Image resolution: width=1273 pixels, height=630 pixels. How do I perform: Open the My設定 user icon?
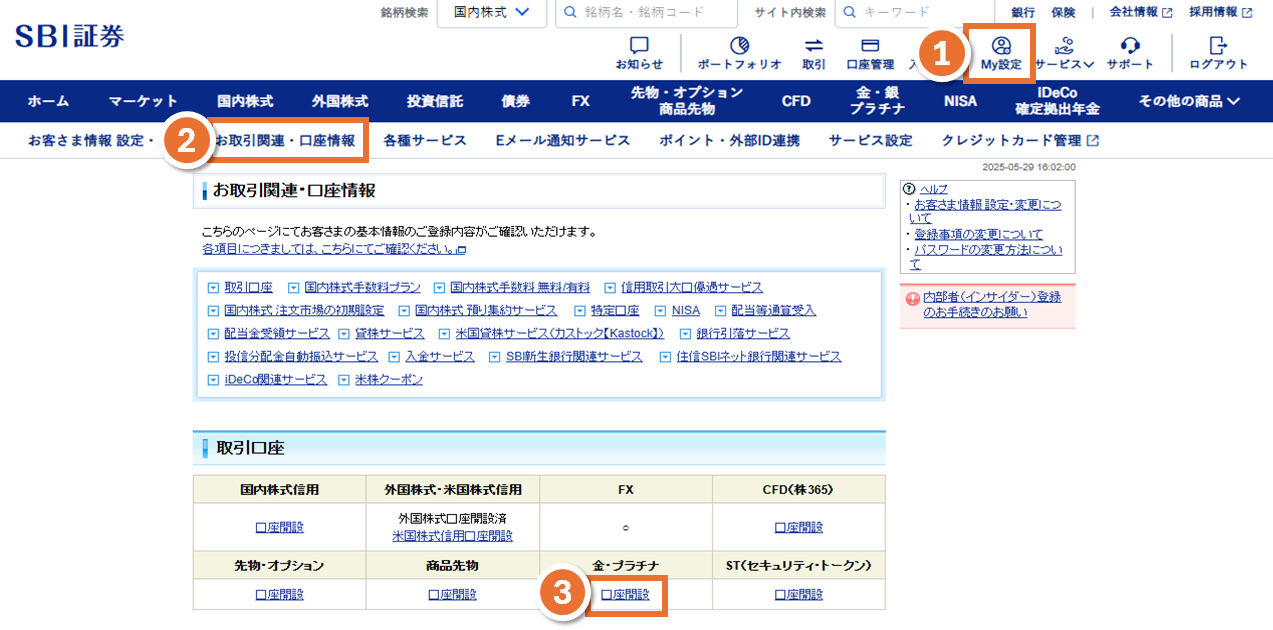tap(1001, 46)
